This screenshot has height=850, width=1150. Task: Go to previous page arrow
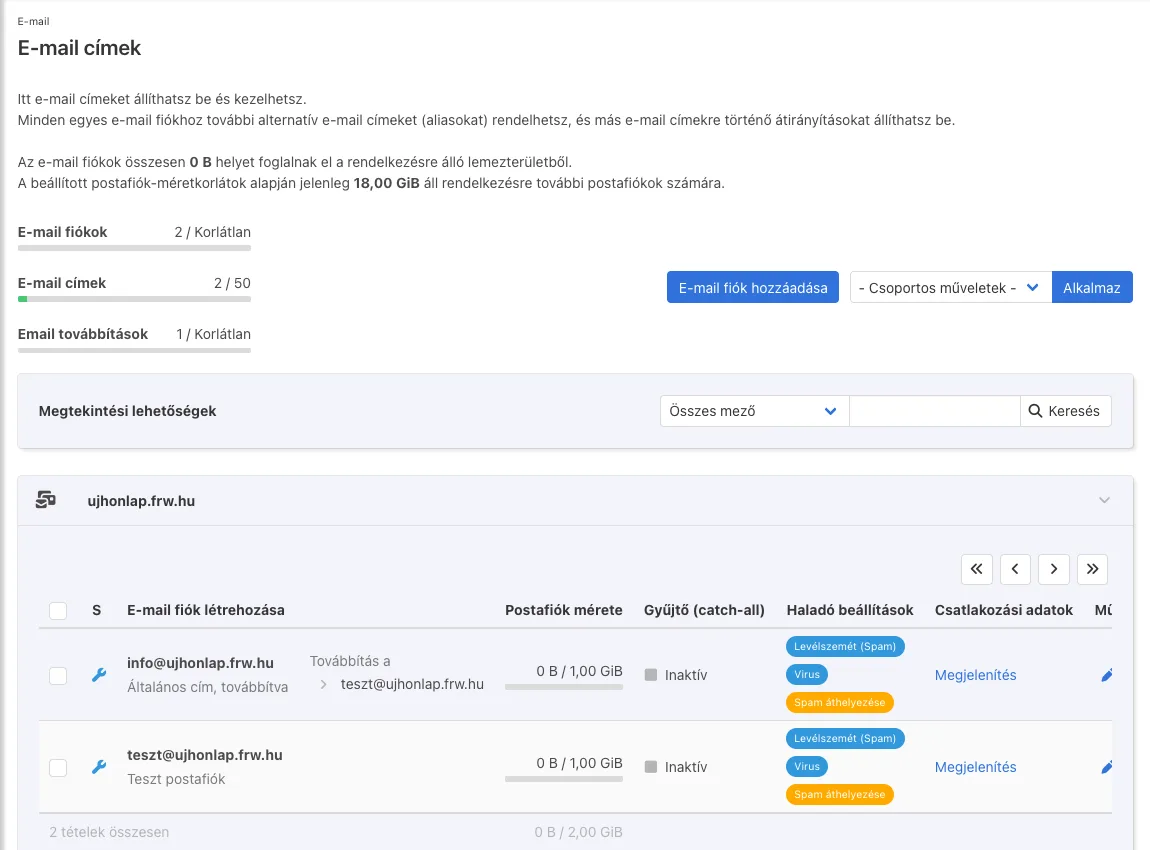tap(1016, 569)
